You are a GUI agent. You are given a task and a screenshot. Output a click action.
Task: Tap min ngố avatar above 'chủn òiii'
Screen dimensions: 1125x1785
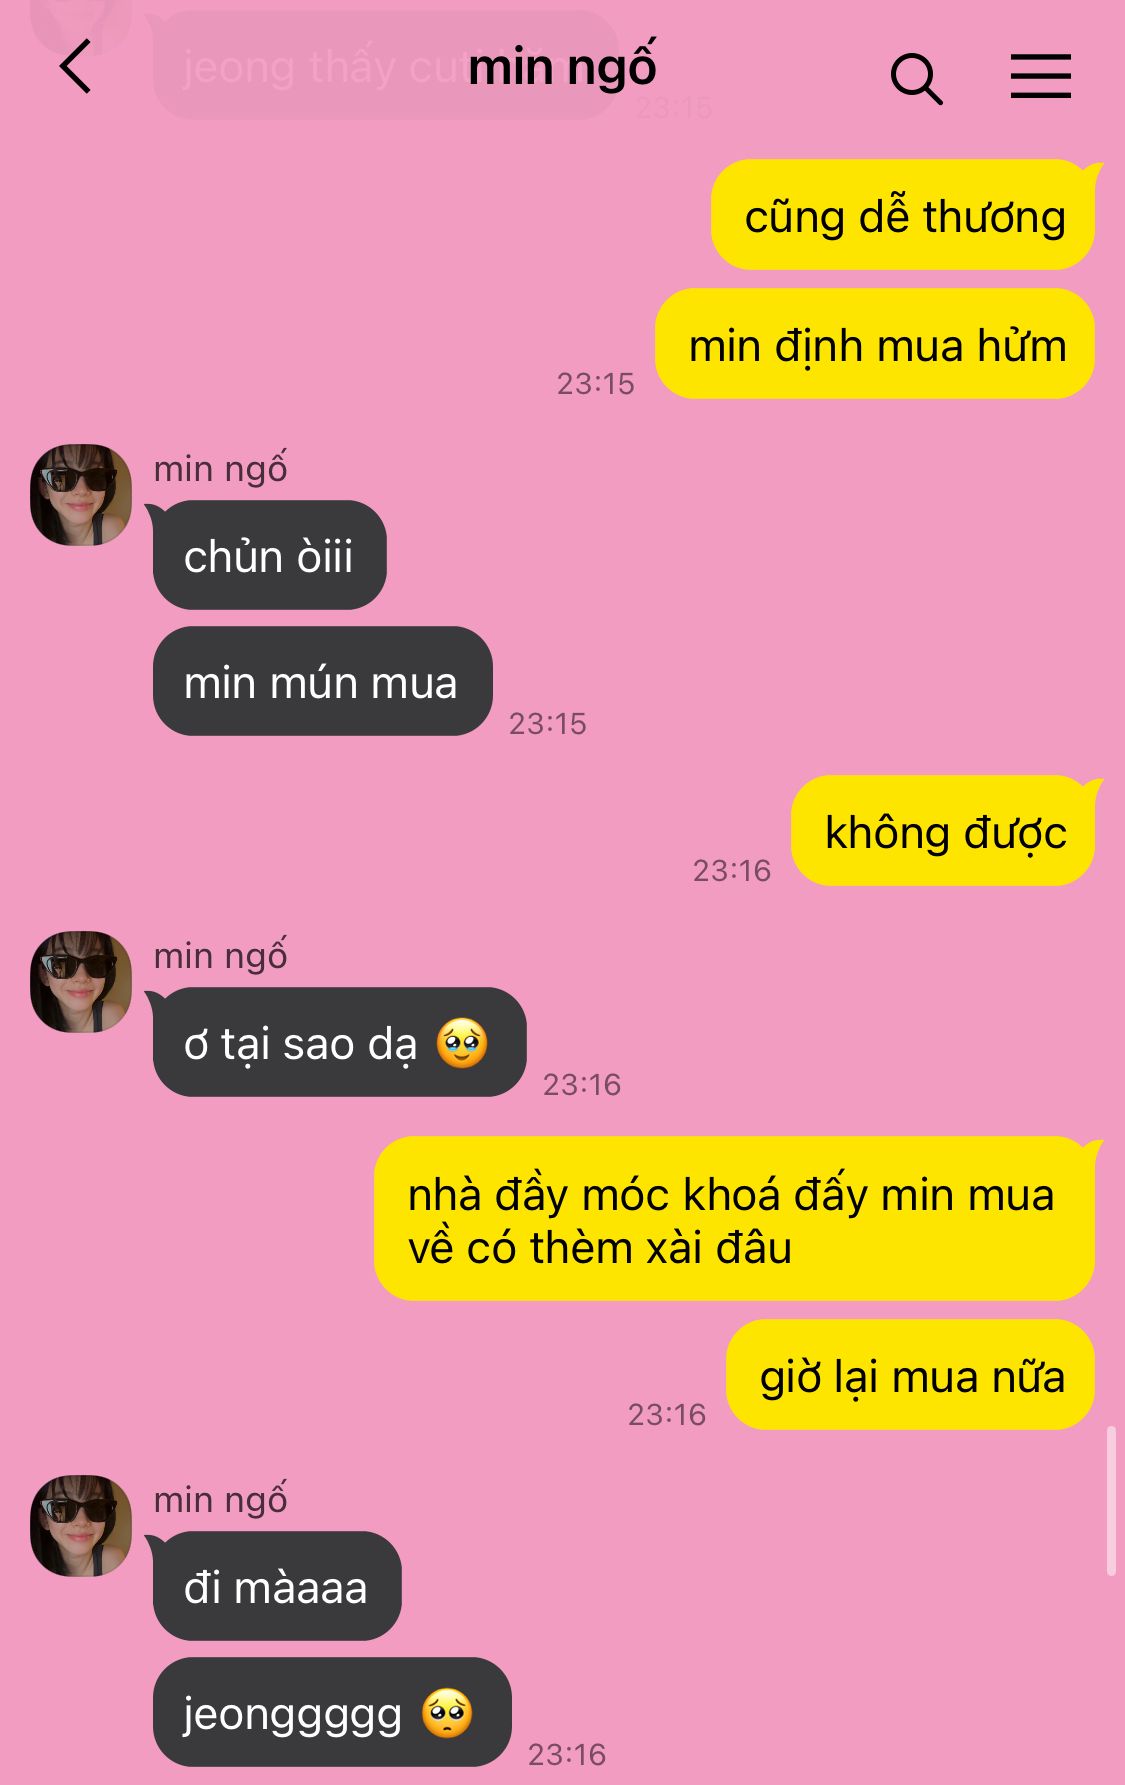[x=81, y=495]
